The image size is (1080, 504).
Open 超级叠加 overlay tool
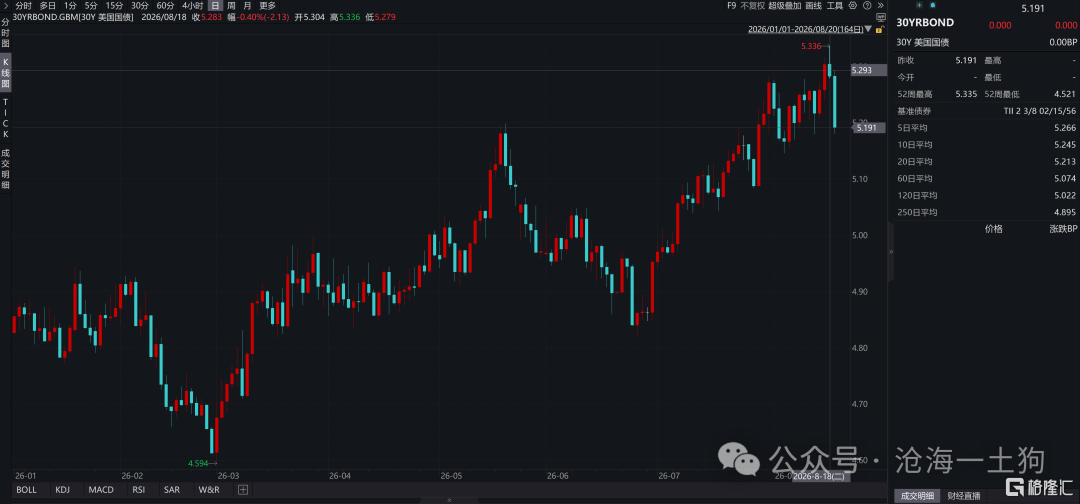click(x=785, y=6)
